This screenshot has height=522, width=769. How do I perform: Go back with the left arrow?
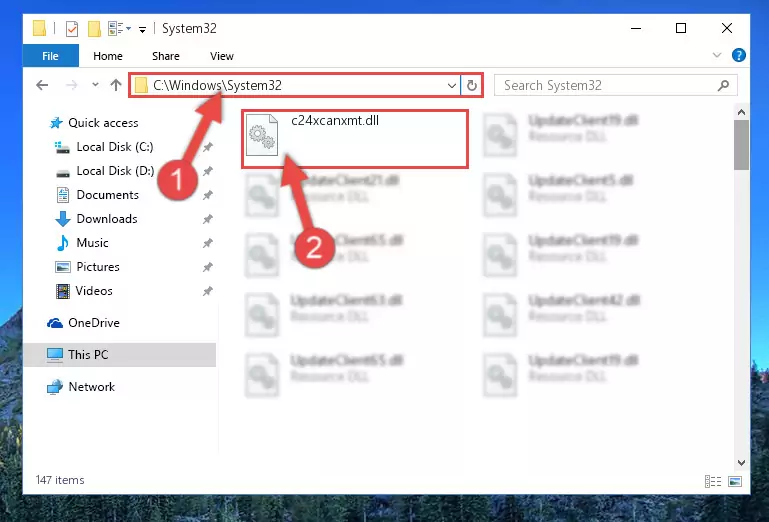[x=42, y=85]
